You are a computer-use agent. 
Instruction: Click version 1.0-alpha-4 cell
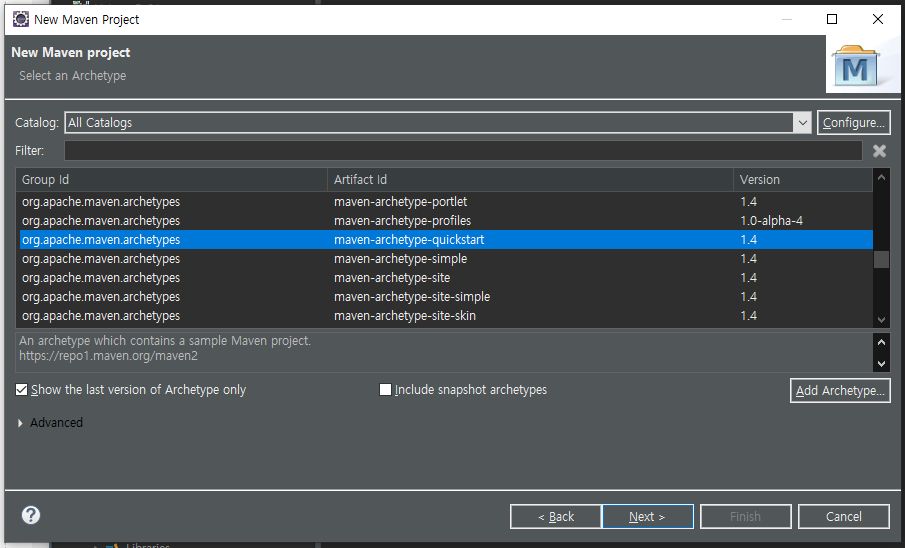point(771,221)
